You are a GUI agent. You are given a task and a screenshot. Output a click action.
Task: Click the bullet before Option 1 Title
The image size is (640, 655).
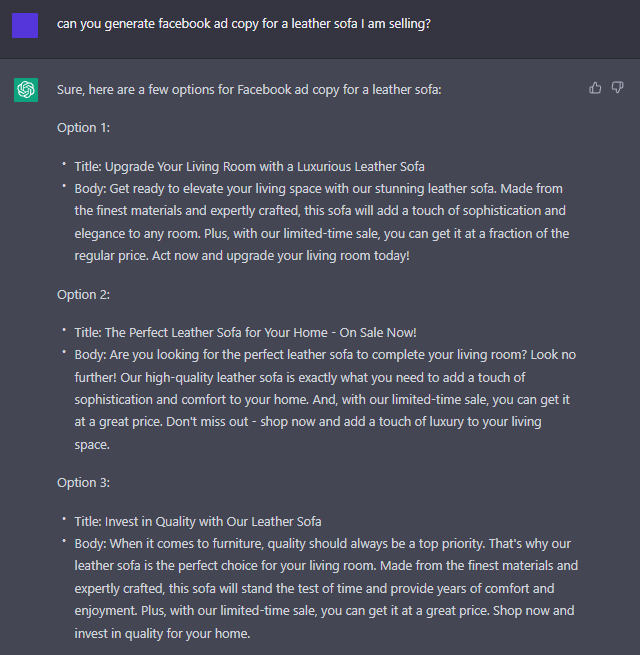(64, 164)
